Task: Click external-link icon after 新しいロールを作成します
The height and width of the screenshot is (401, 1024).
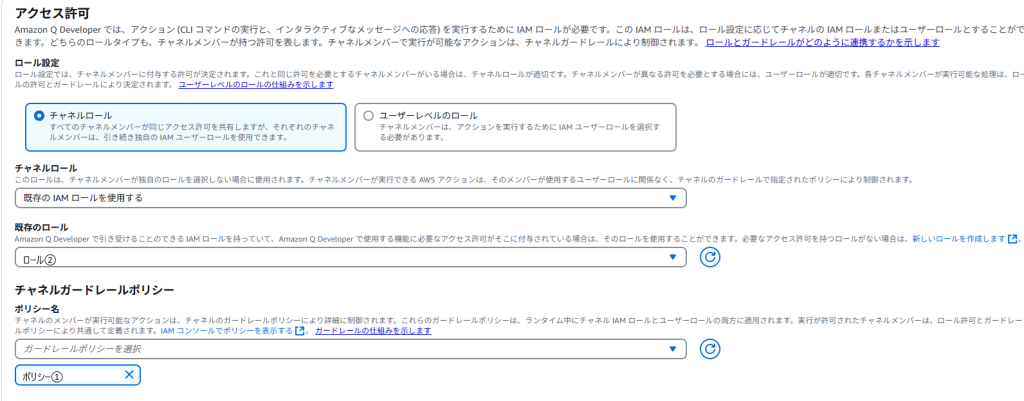Action: [1013, 239]
